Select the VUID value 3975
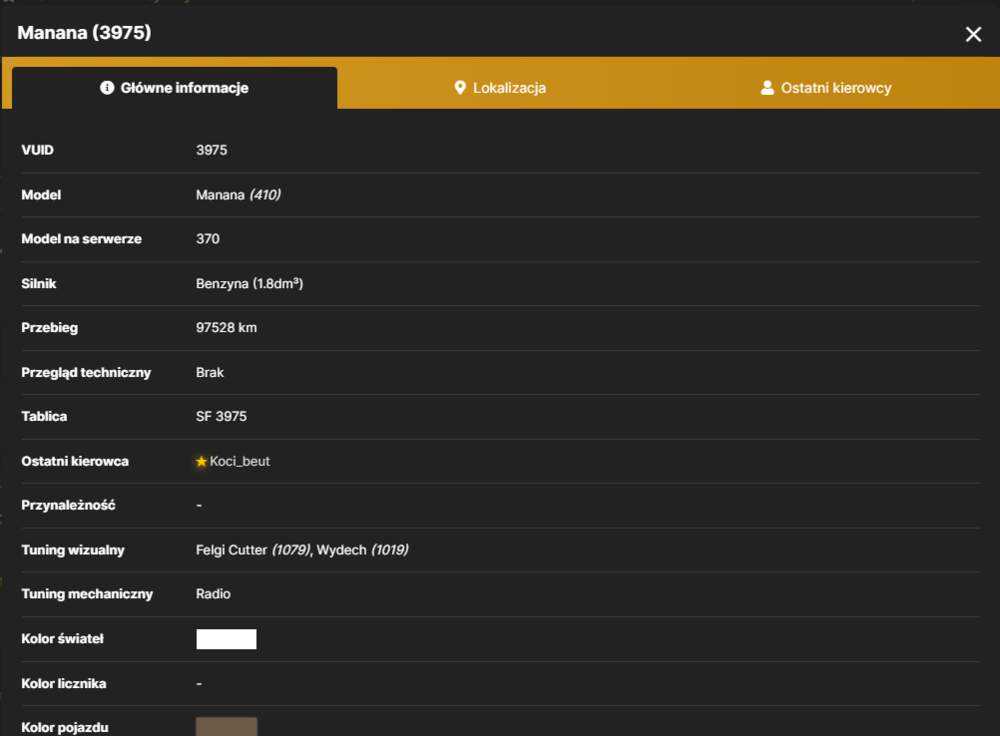The image size is (1000, 736). [212, 150]
